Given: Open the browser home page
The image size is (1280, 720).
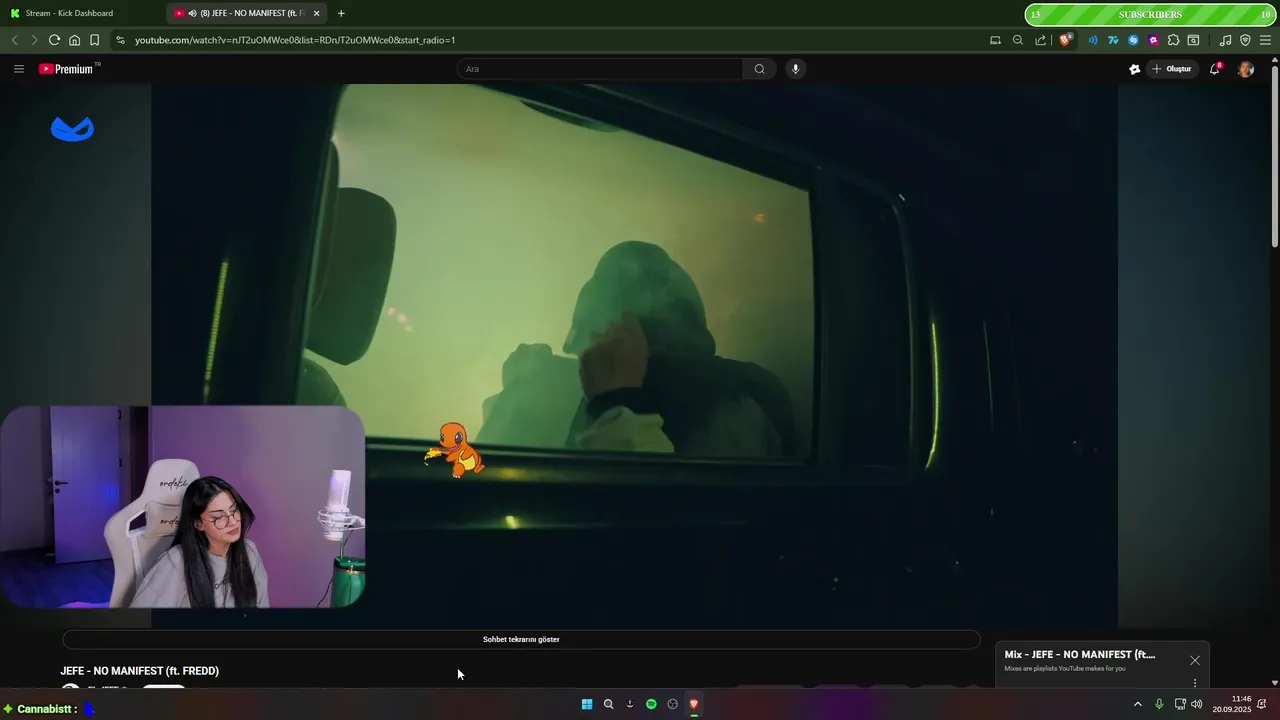Looking at the screenshot, I should pyautogui.click(x=74, y=40).
